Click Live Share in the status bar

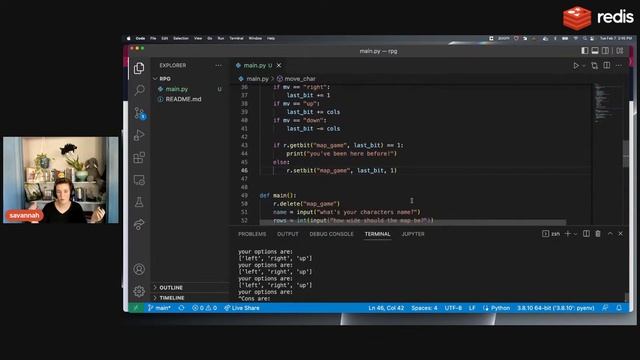click(242, 308)
